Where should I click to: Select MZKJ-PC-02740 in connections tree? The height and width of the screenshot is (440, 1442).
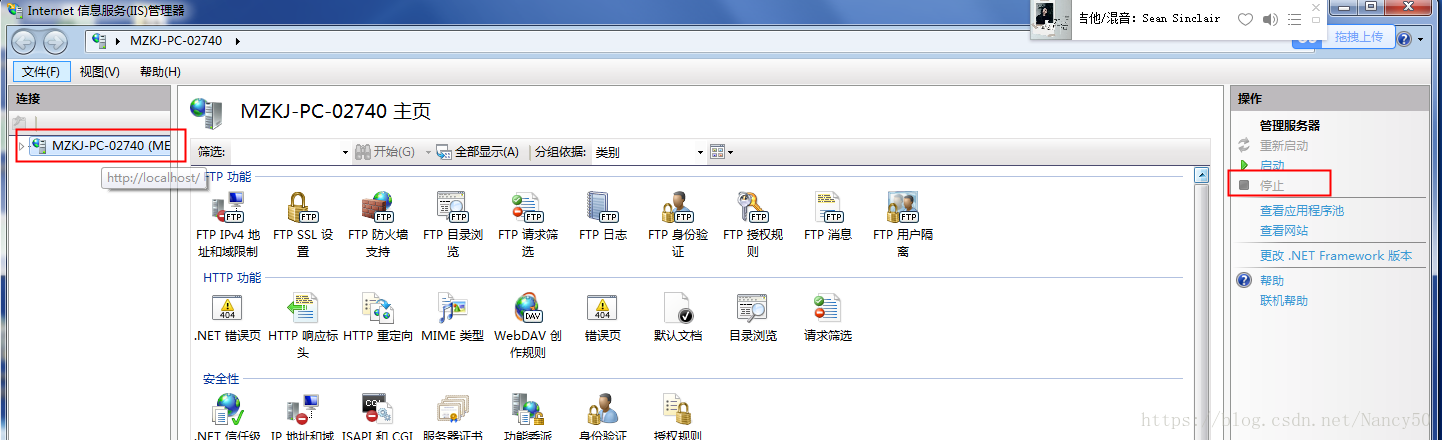coord(110,146)
